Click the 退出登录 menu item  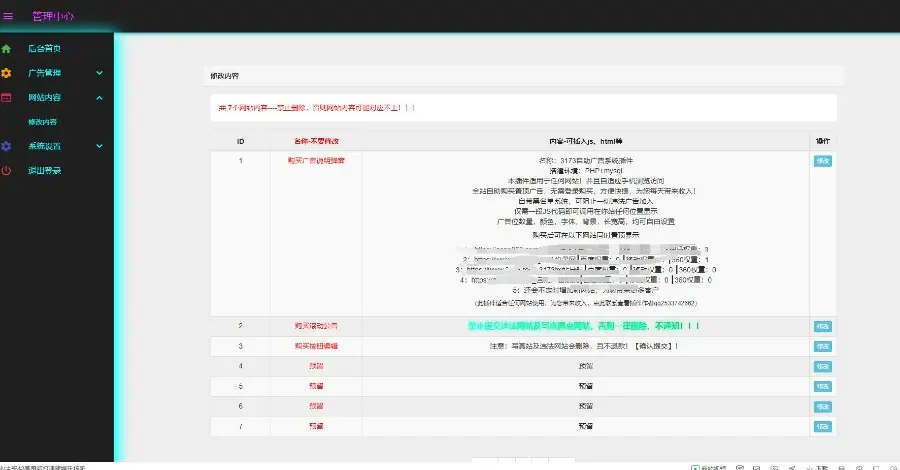coord(45,171)
